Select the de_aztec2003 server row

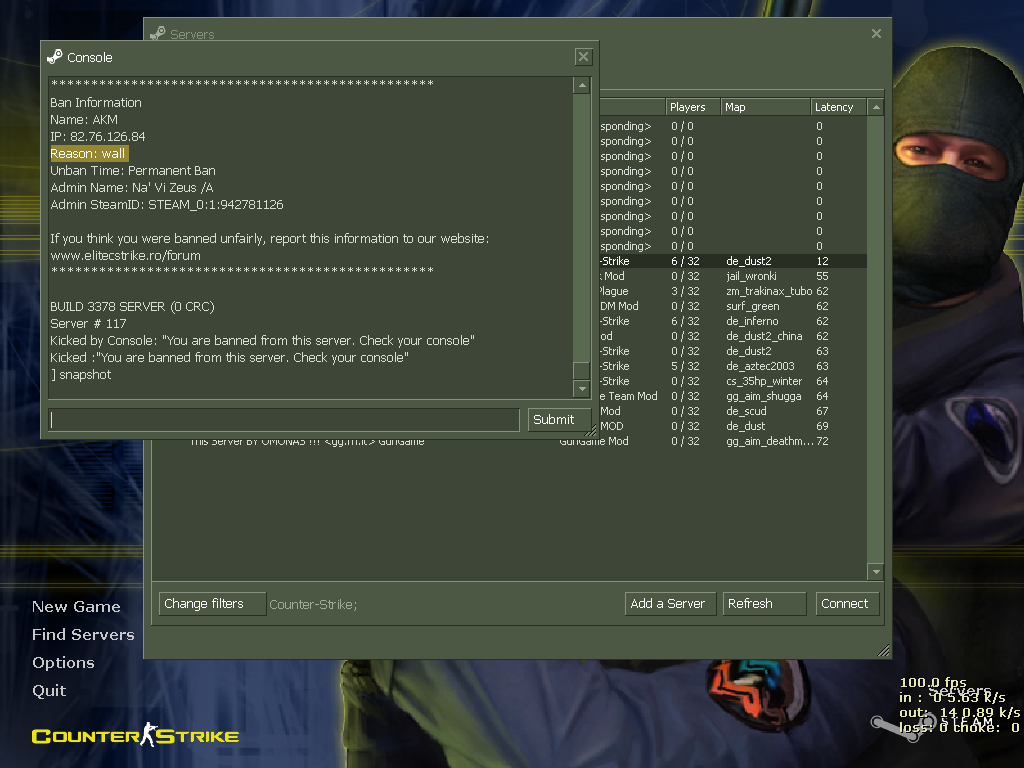click(733, 366)
